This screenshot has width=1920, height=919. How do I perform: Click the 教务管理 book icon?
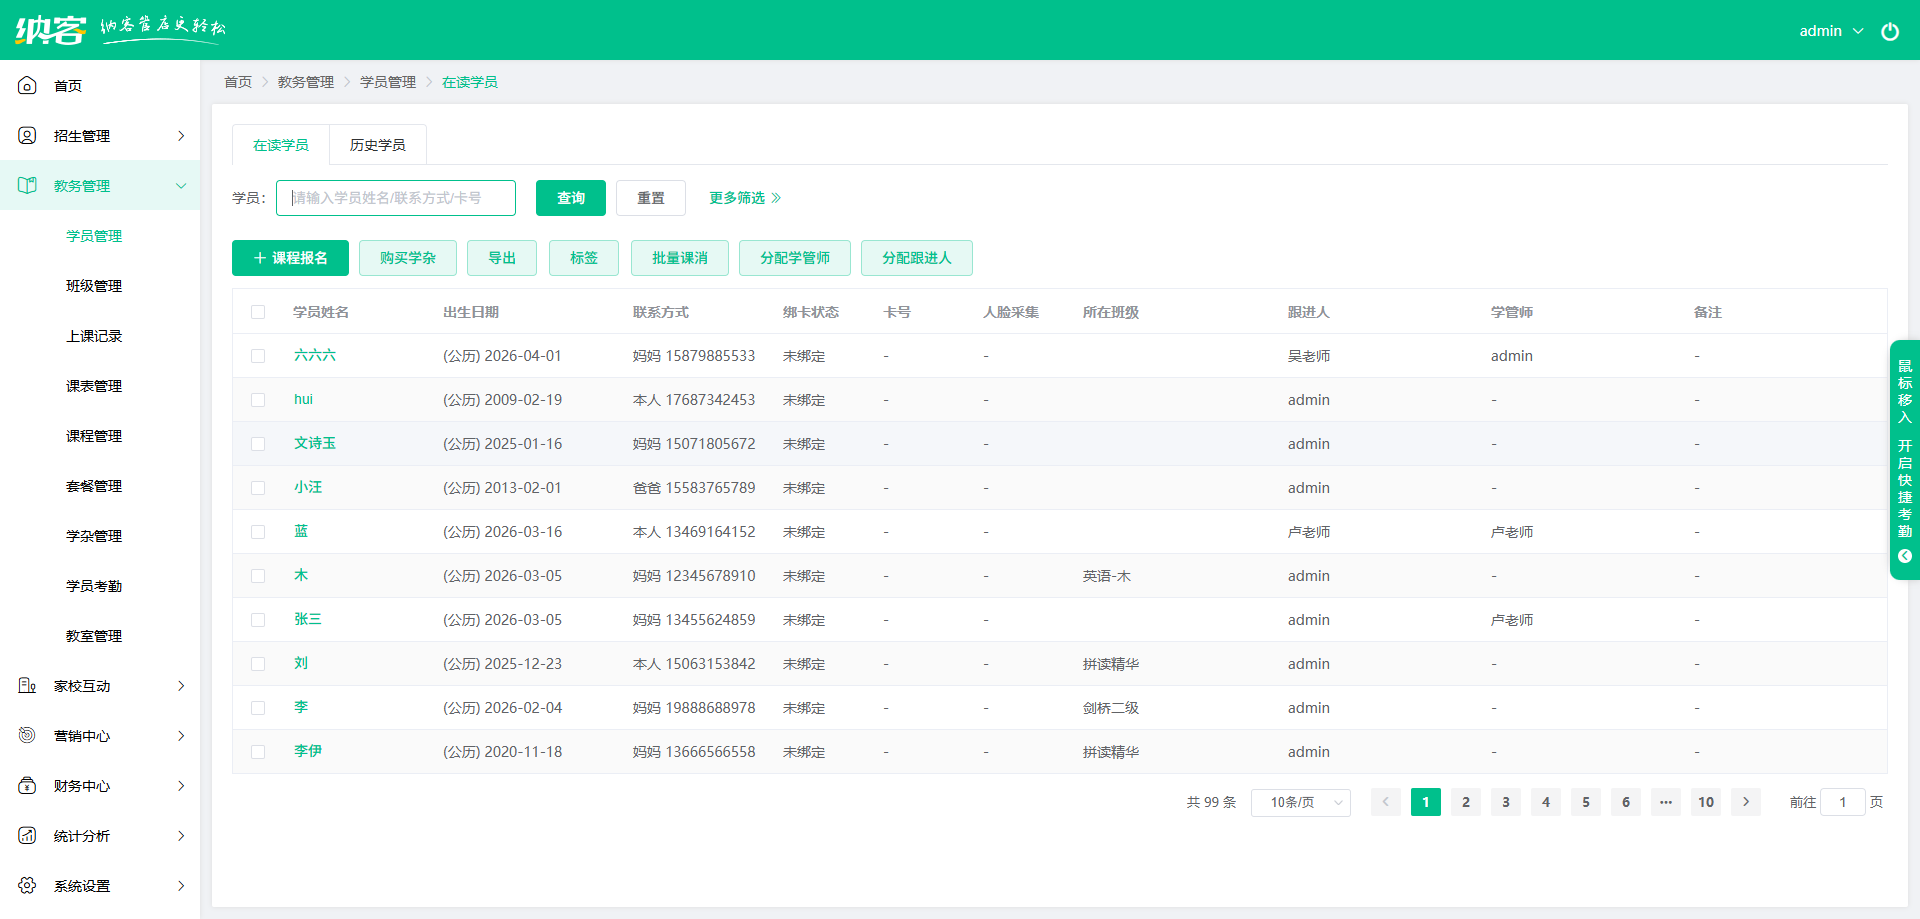click(28, 186)
